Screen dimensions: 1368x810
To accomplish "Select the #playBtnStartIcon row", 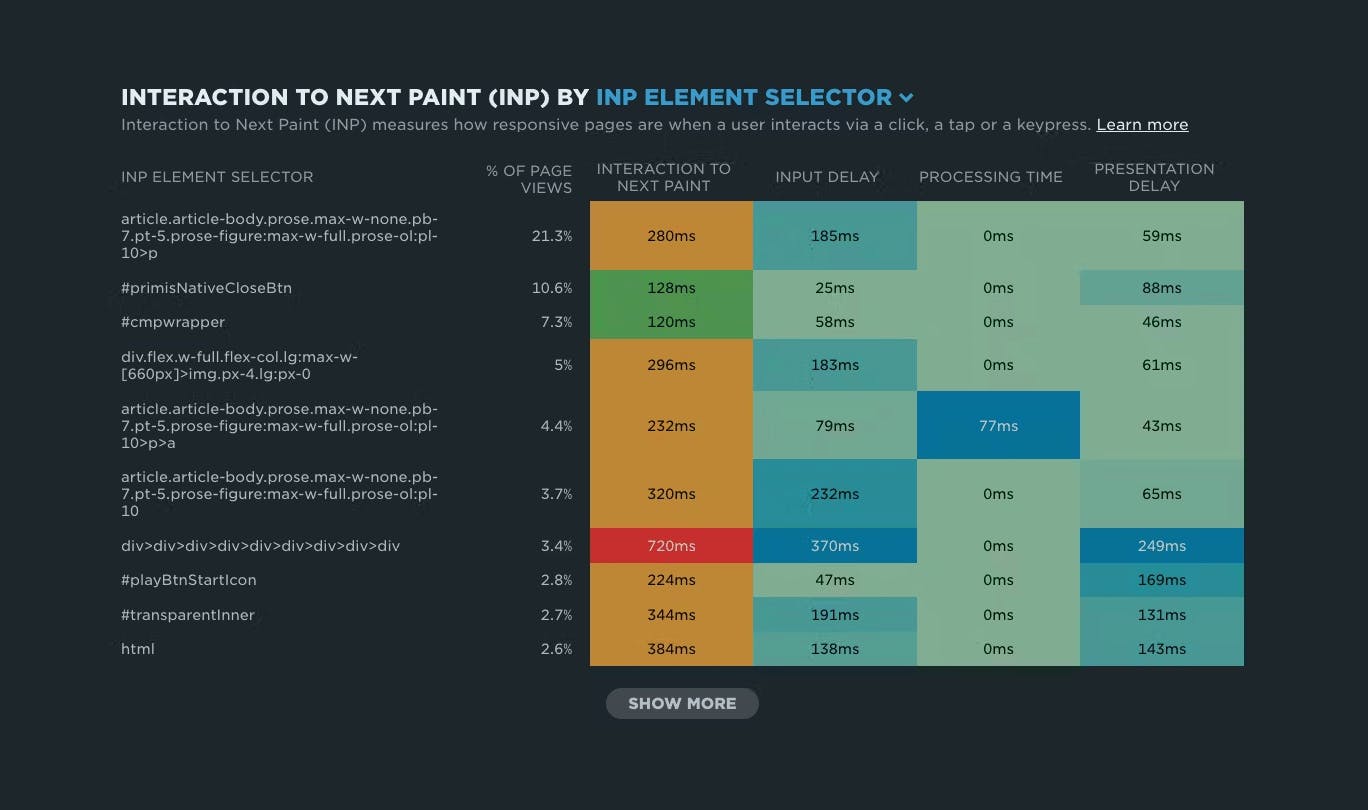I will 189,580.
